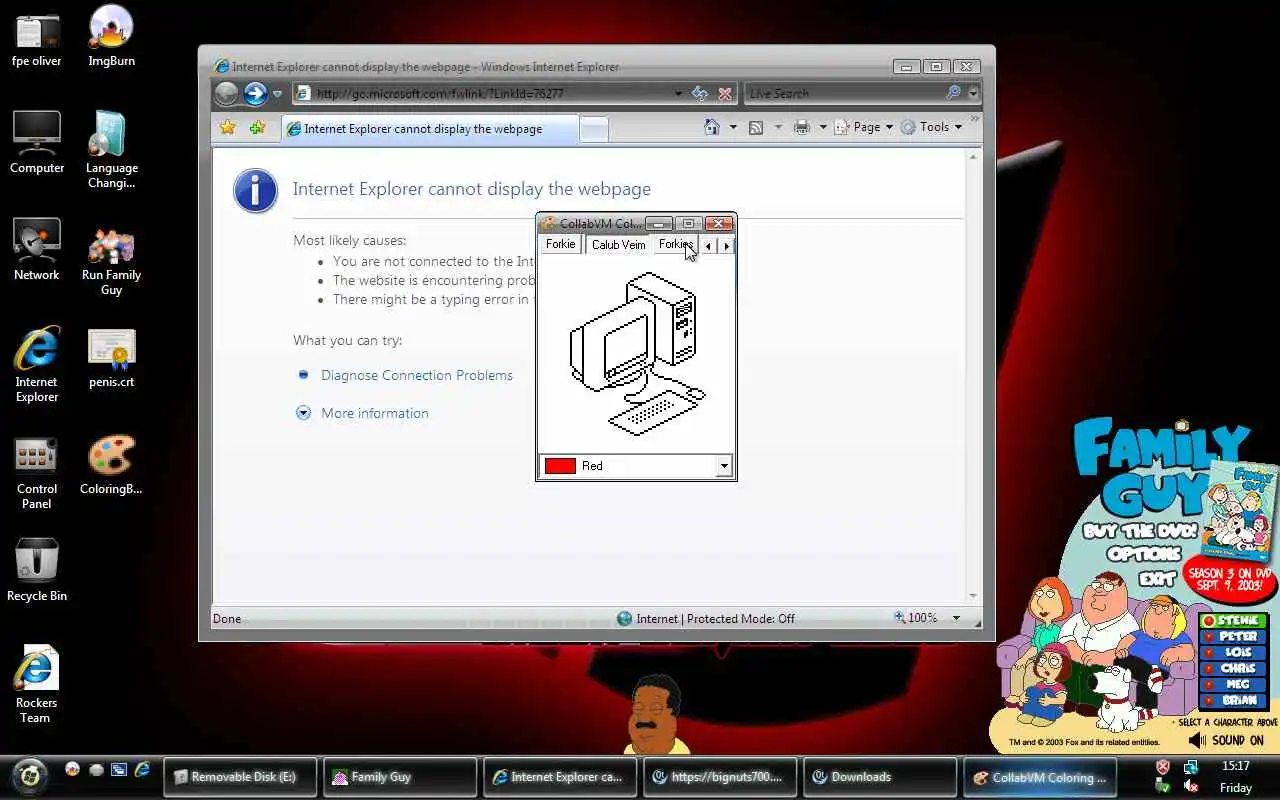Image resolution: width=1280 pixels, height=800 pixels.
Task: Click the RSS Feeds icon
Action: [756, 127]
